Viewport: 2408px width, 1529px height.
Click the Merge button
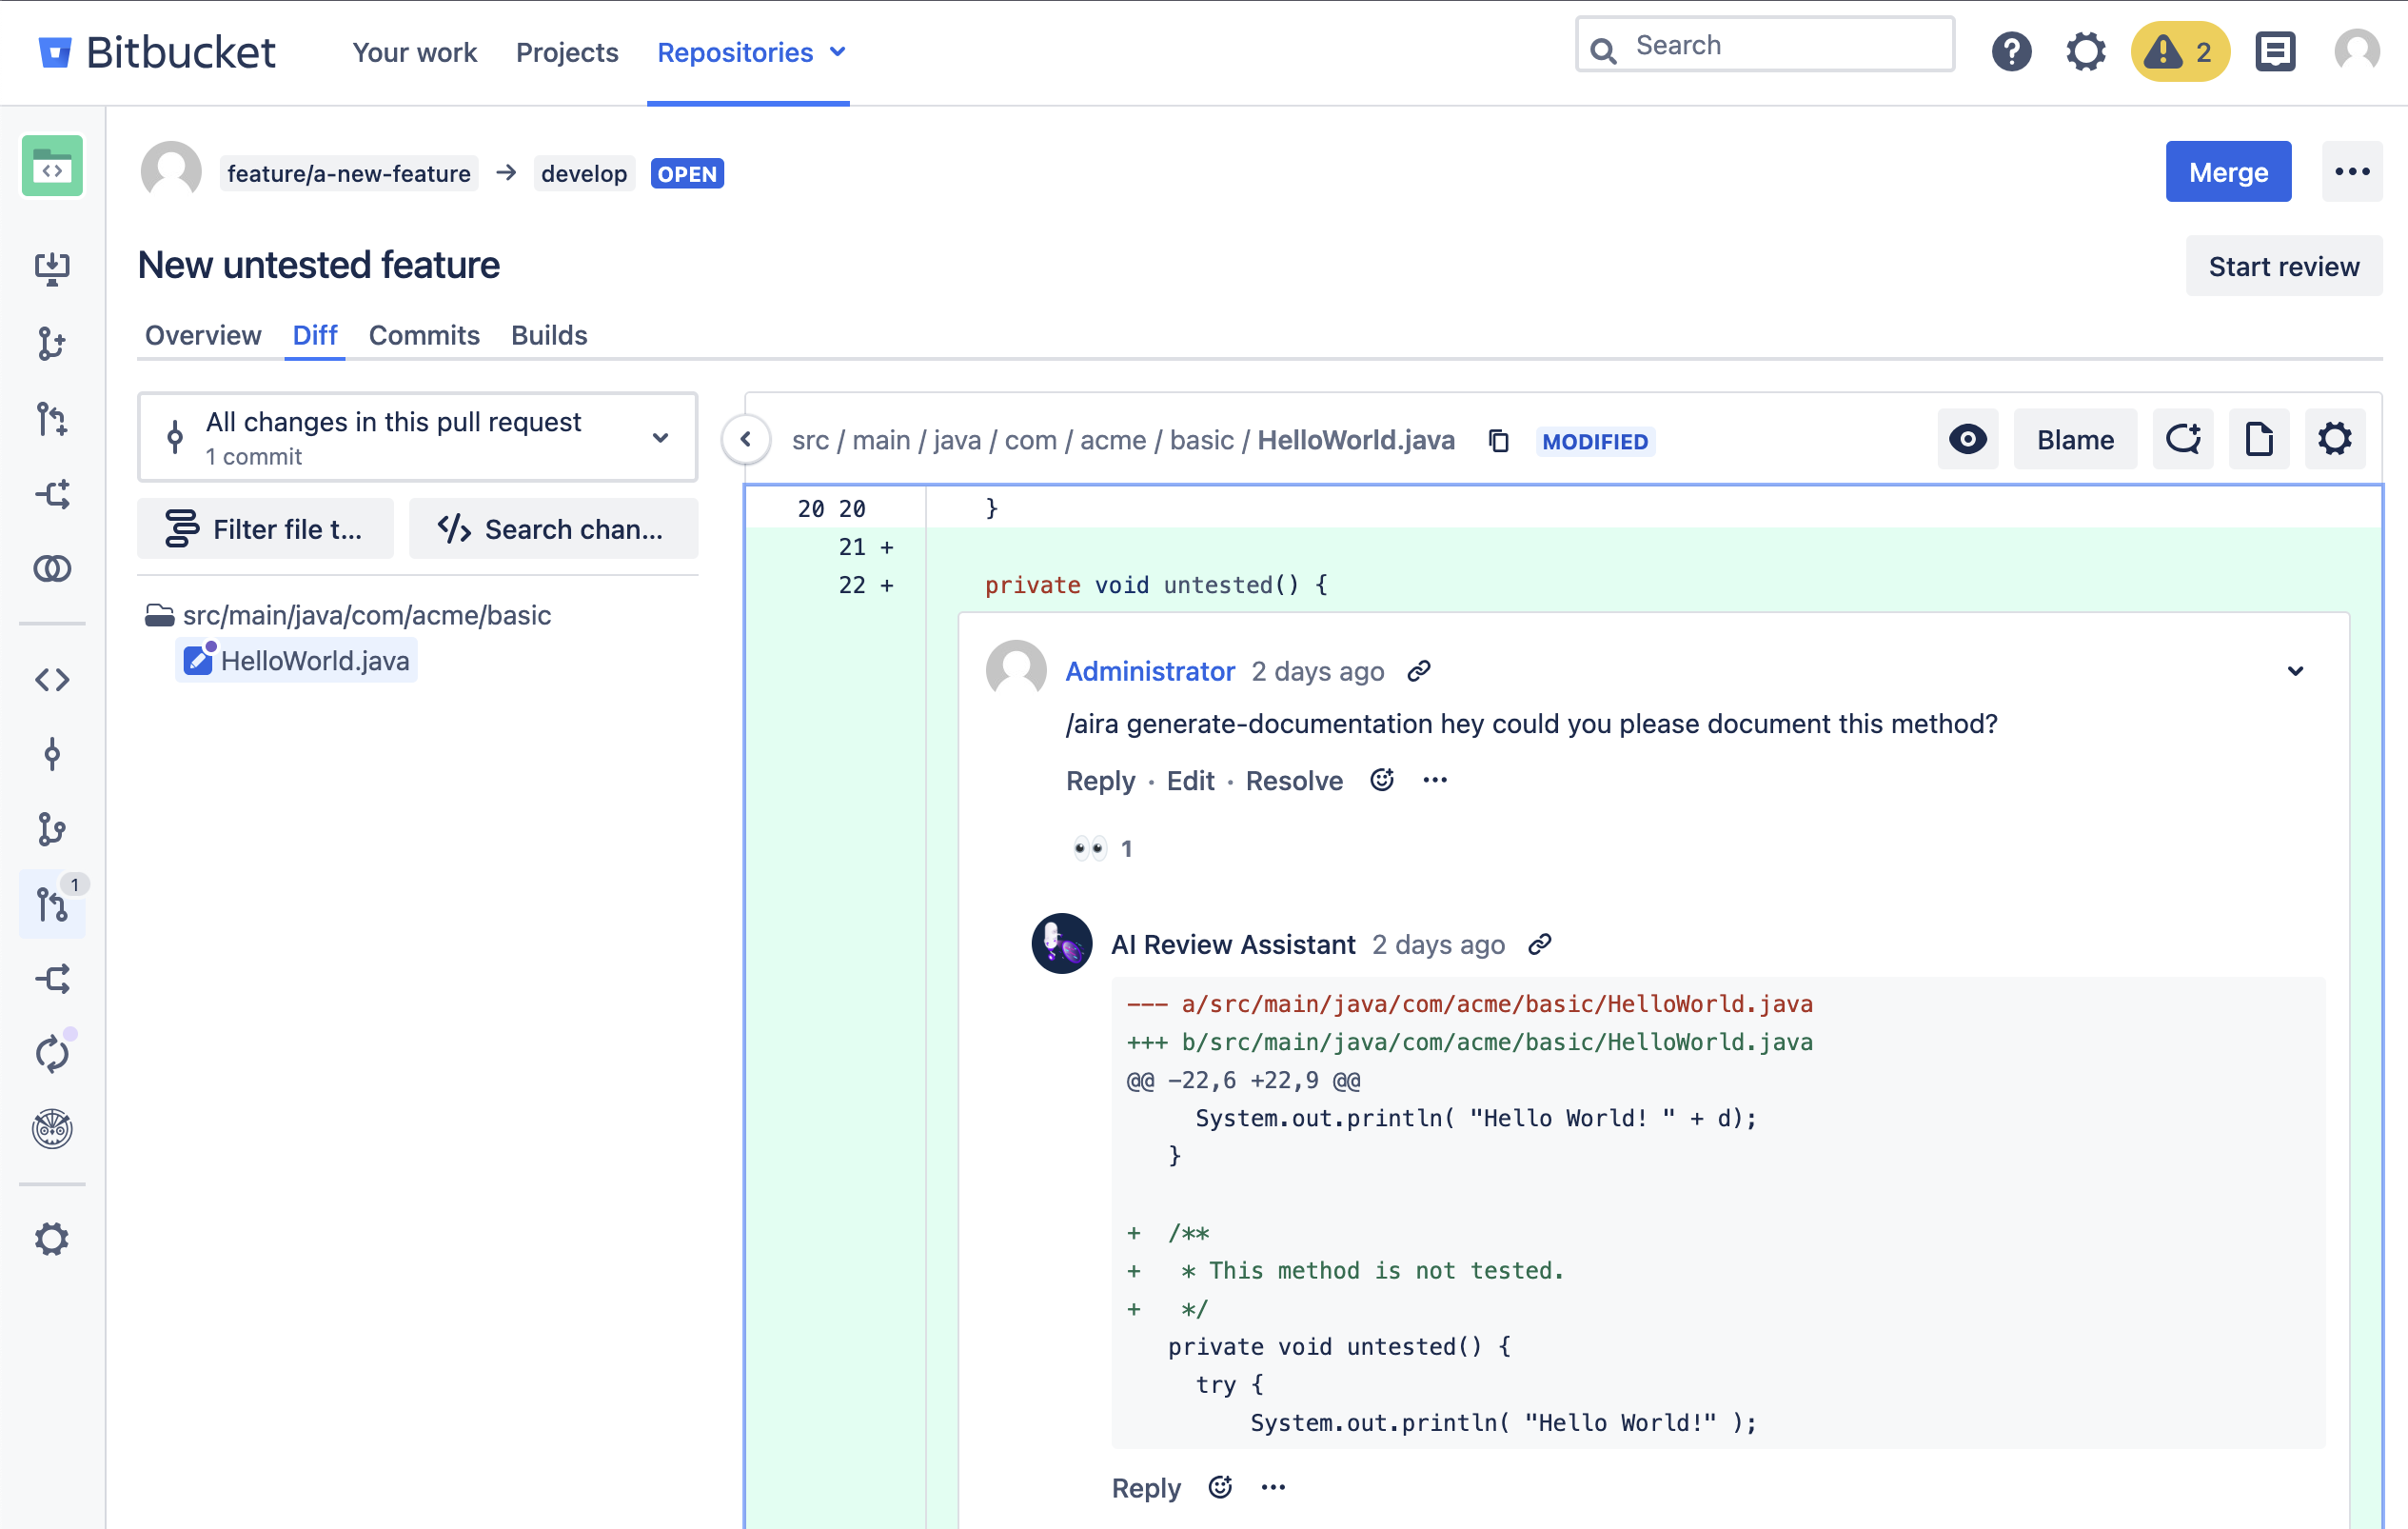click(x=2229, y=170)
